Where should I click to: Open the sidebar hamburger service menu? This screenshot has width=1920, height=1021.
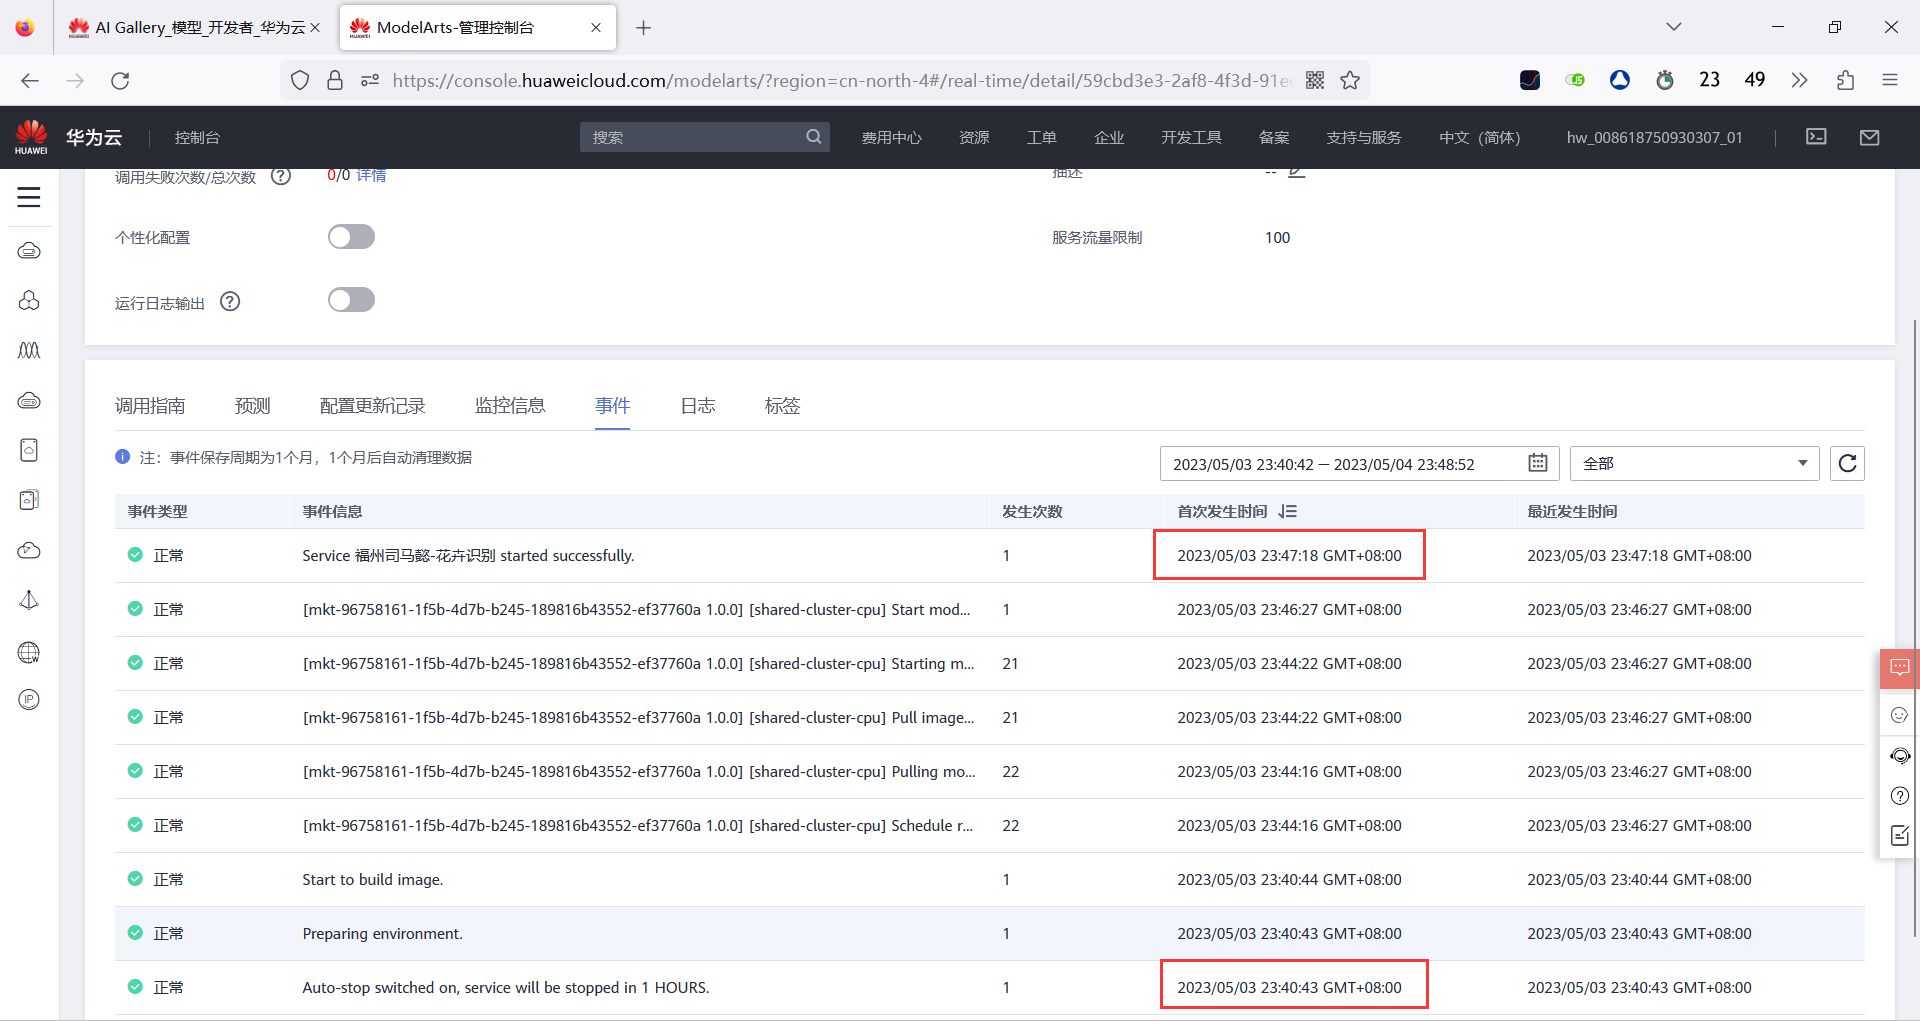click(29, 197)
